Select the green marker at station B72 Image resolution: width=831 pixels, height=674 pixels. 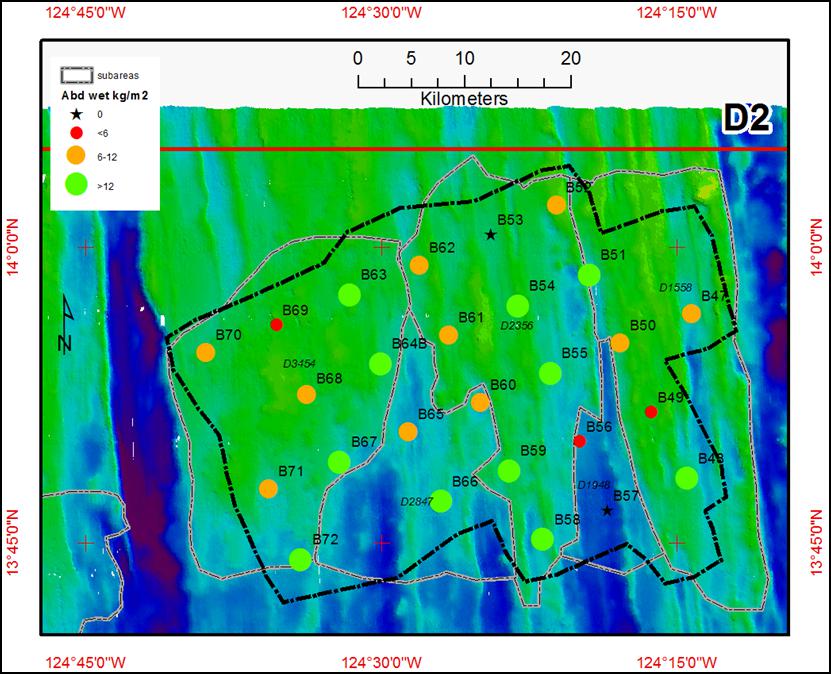[x=299, y=560]
